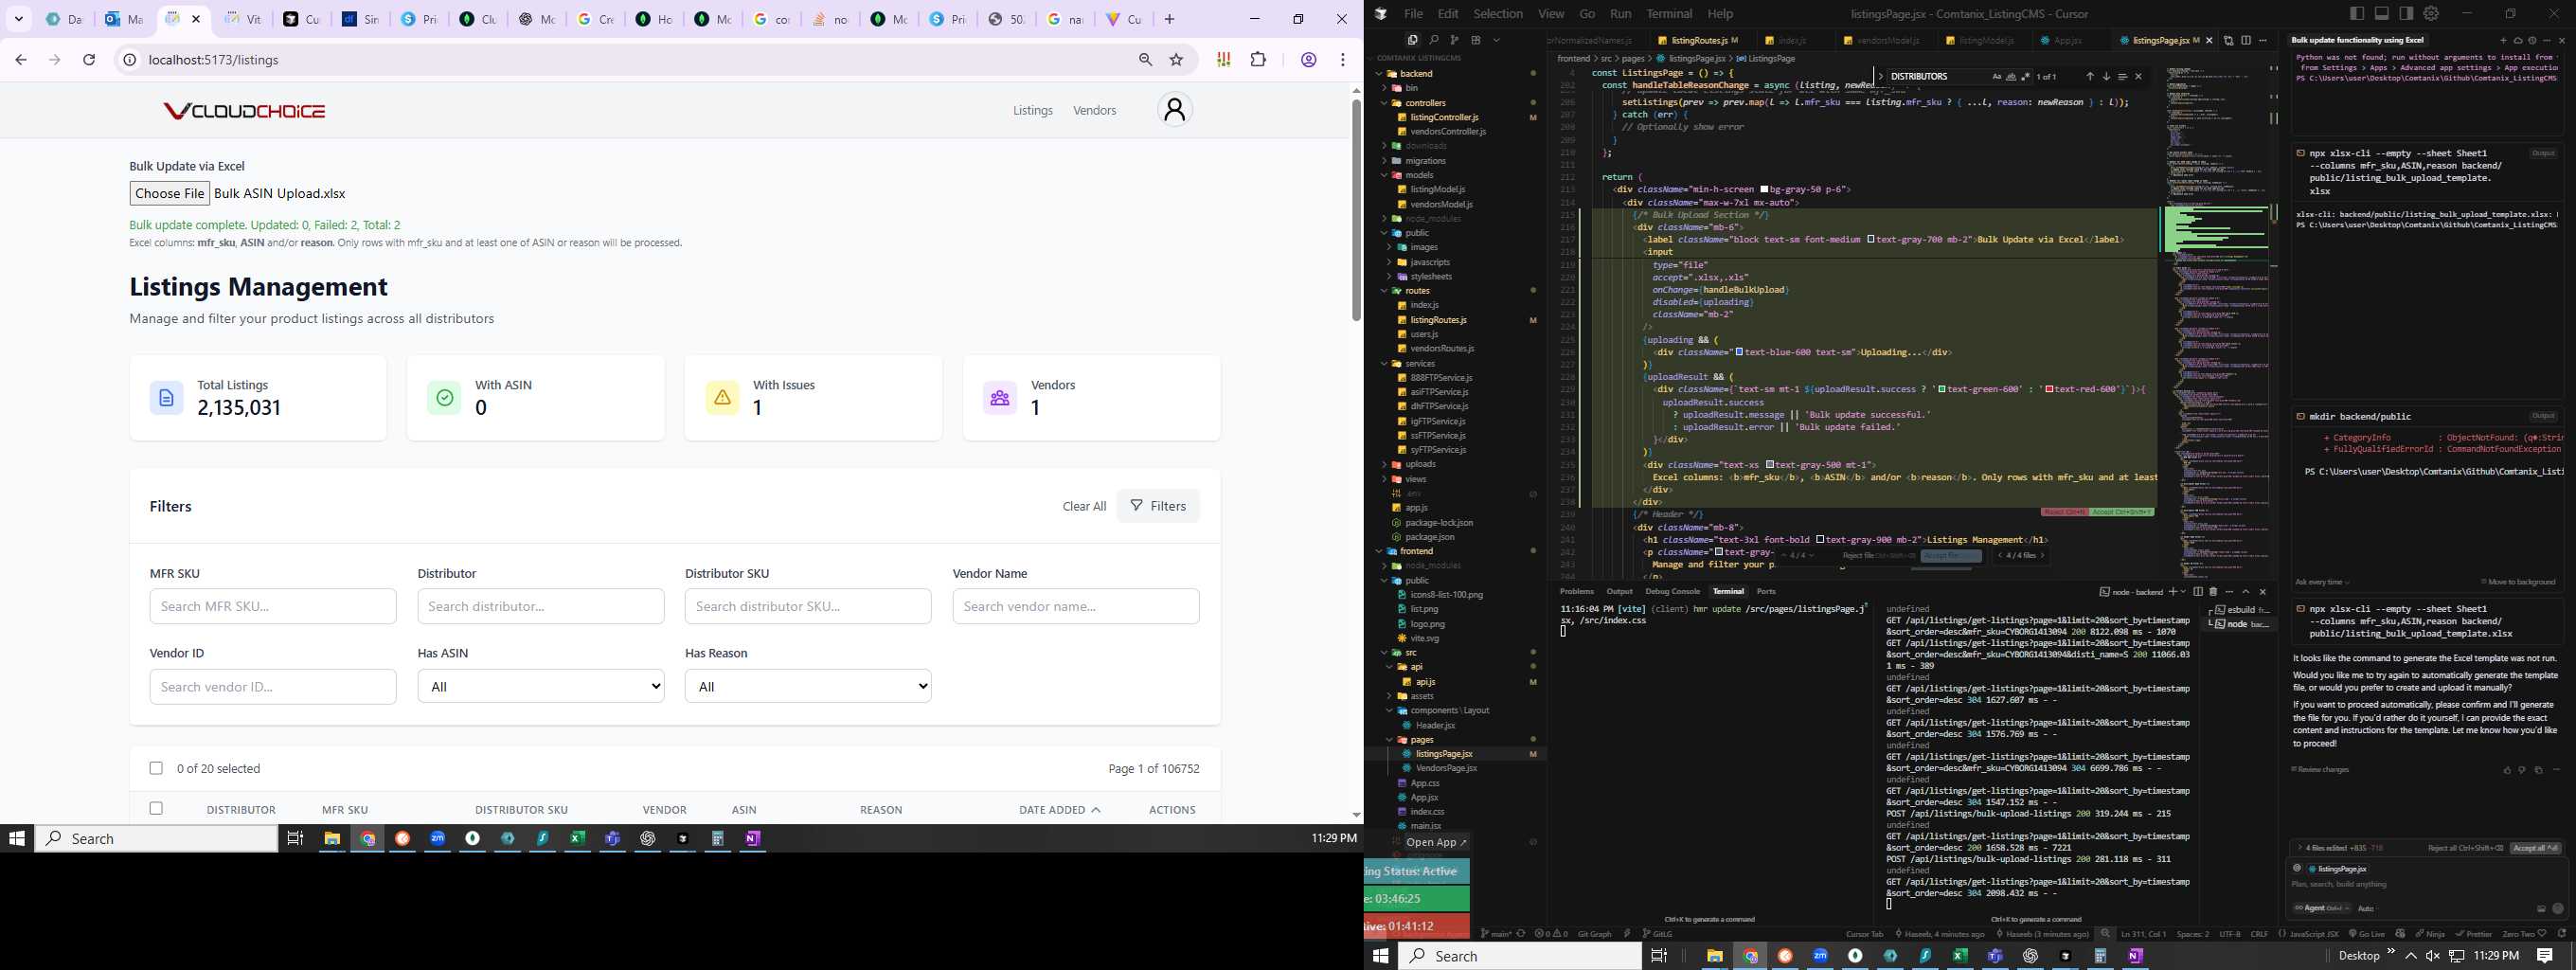This screenshot has height=970, width=2576.
Task: Click Accept all in Cursor chat
Action: point(2535,848)
